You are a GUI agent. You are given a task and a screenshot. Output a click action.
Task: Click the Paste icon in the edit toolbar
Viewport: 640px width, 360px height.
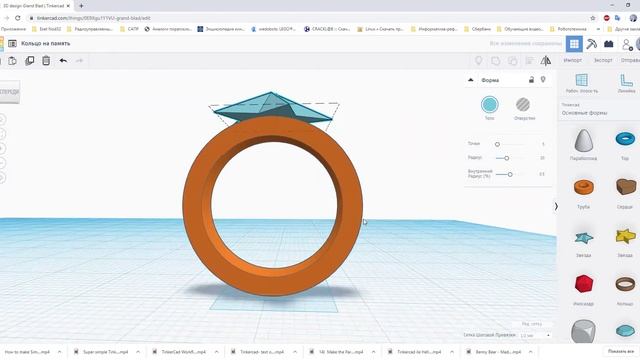tap(12, 61)
